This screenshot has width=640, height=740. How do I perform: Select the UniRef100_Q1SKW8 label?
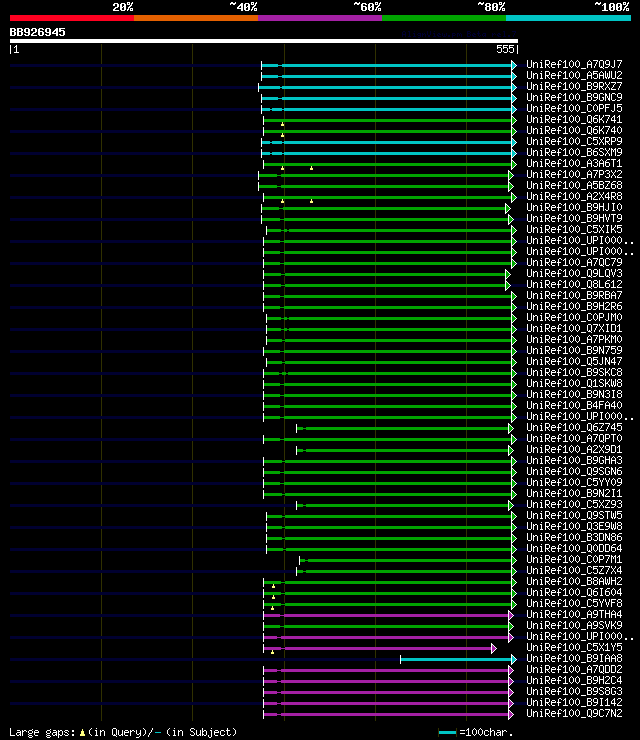point(574,383)
